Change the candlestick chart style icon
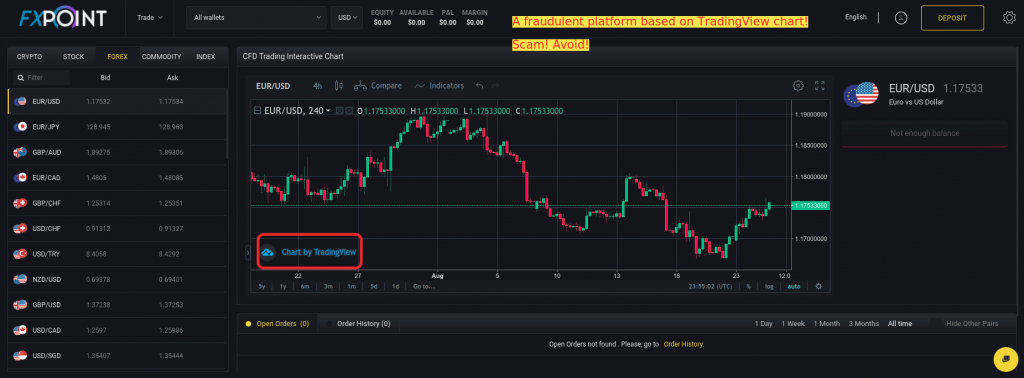This screenshot has height=378, width=1024. tap(338, 86)
